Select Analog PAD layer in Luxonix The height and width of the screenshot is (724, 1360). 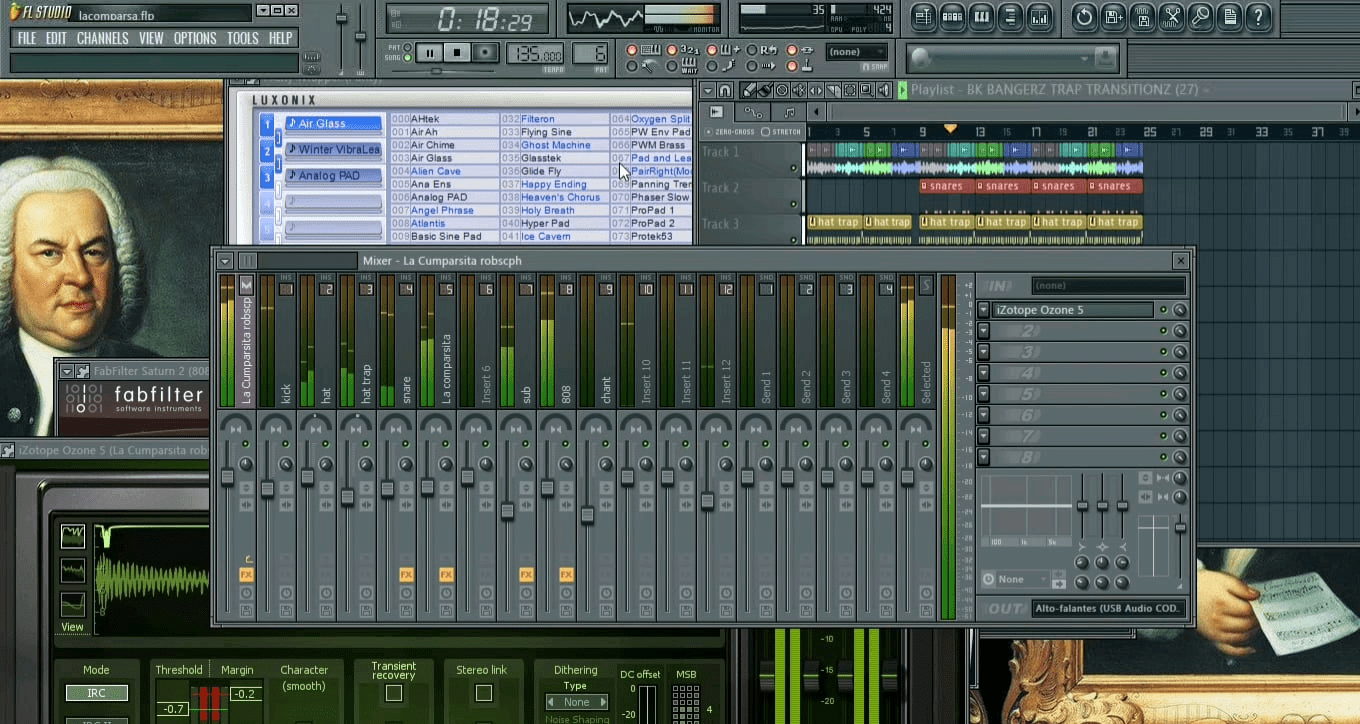[333, 176]
